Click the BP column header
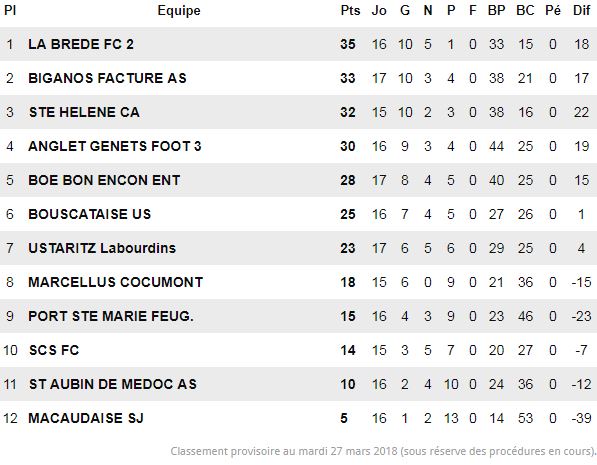597x465 pixels. pos(496,10)
